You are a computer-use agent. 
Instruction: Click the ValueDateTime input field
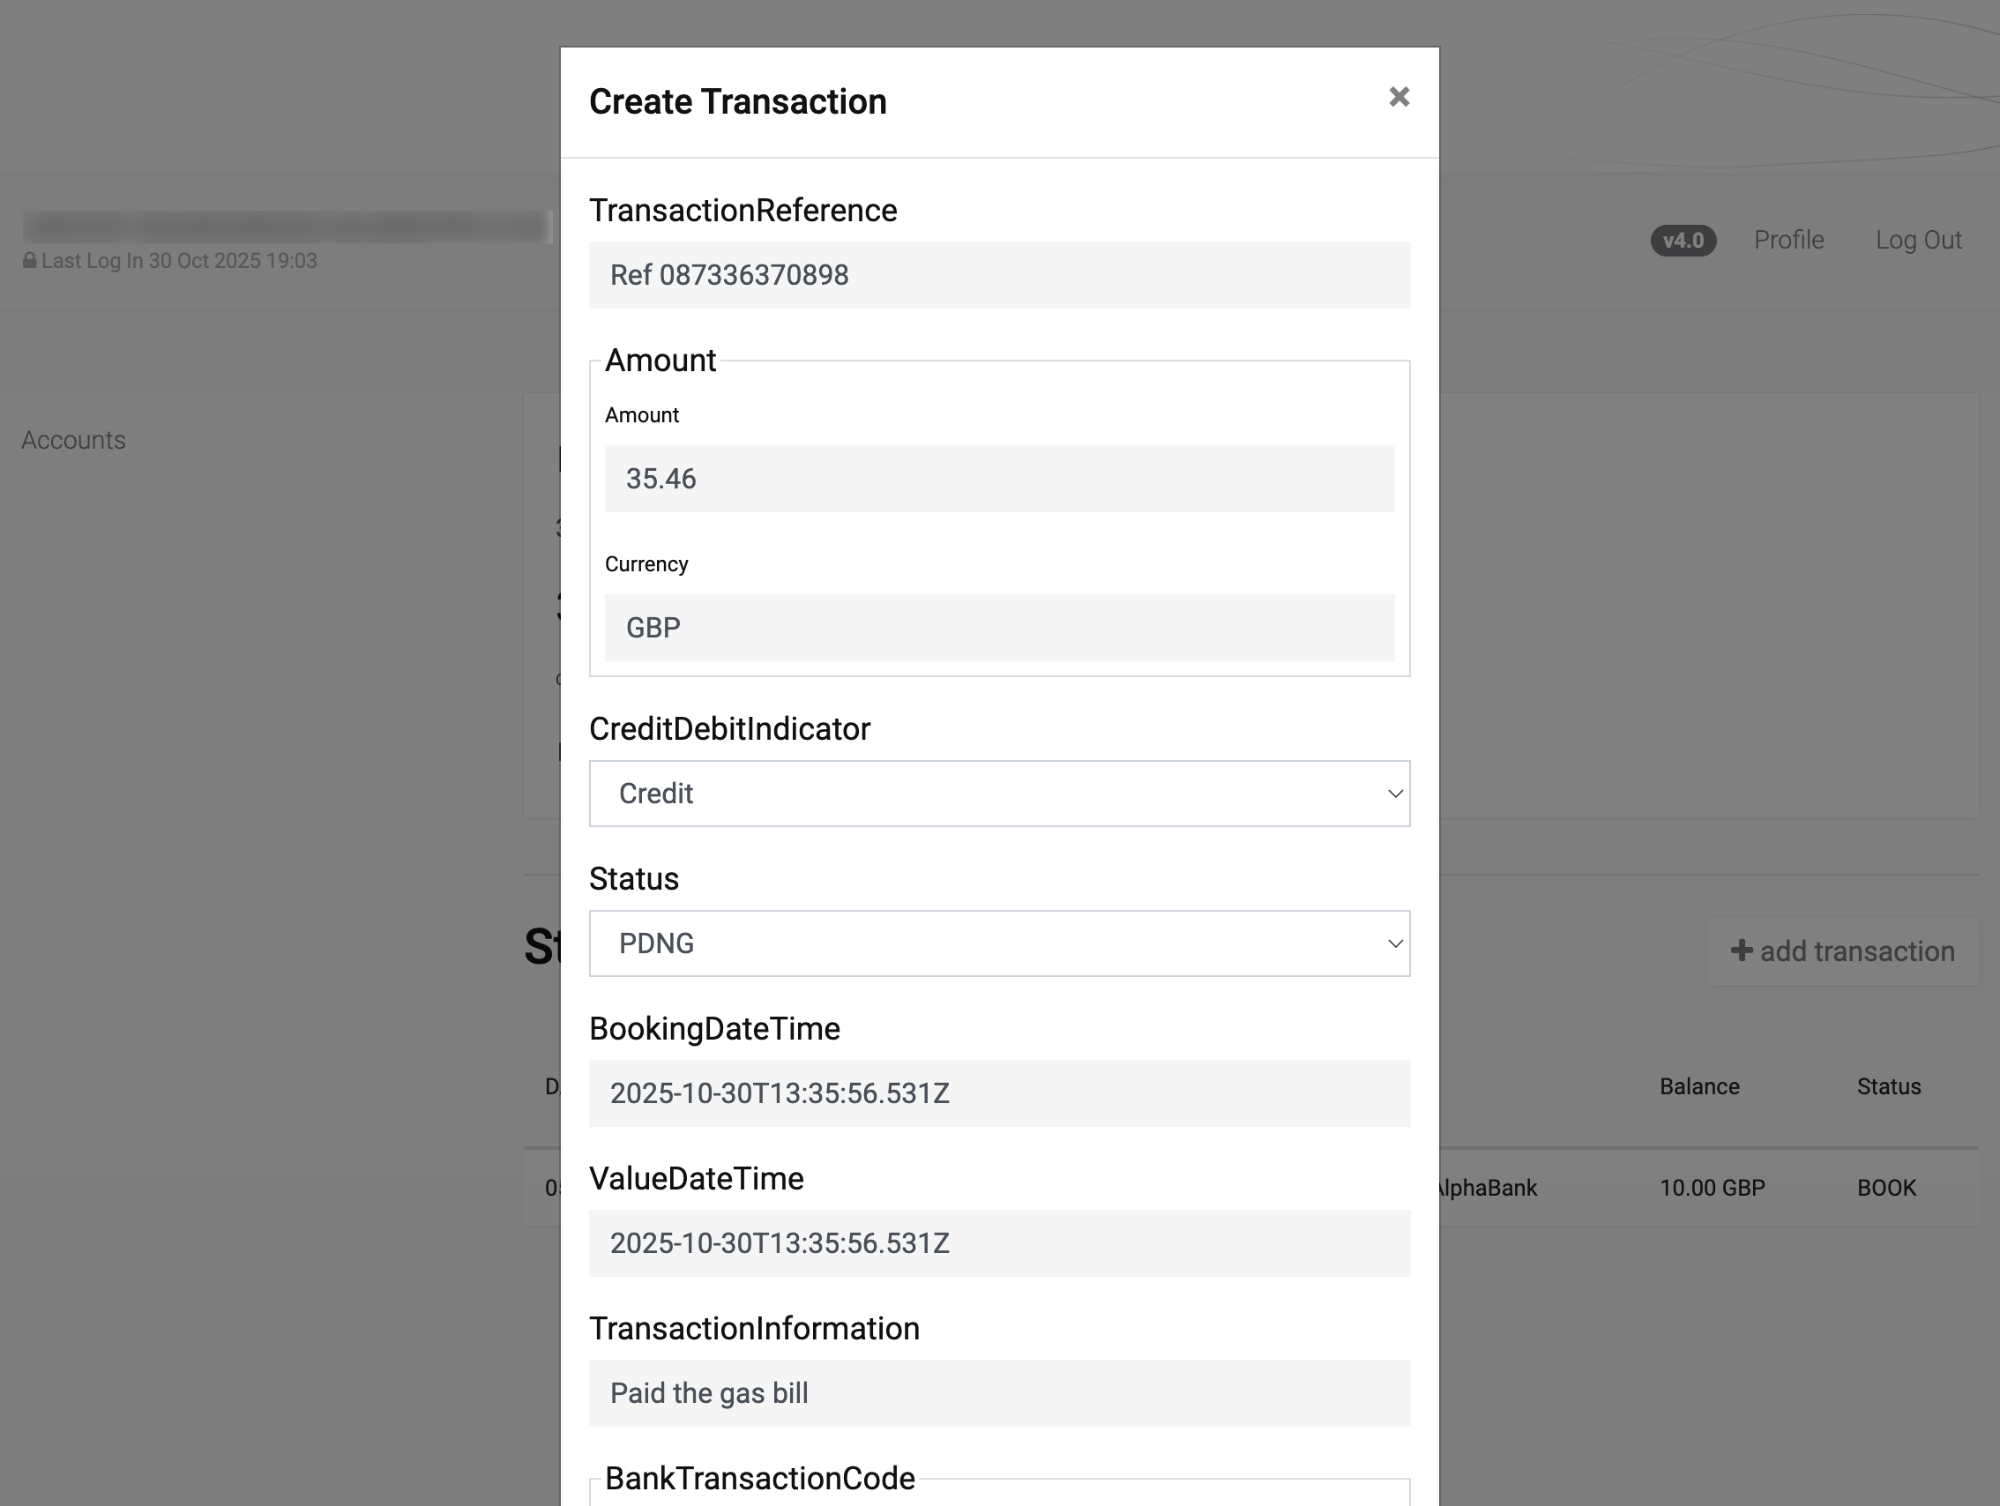point(999,1244)
